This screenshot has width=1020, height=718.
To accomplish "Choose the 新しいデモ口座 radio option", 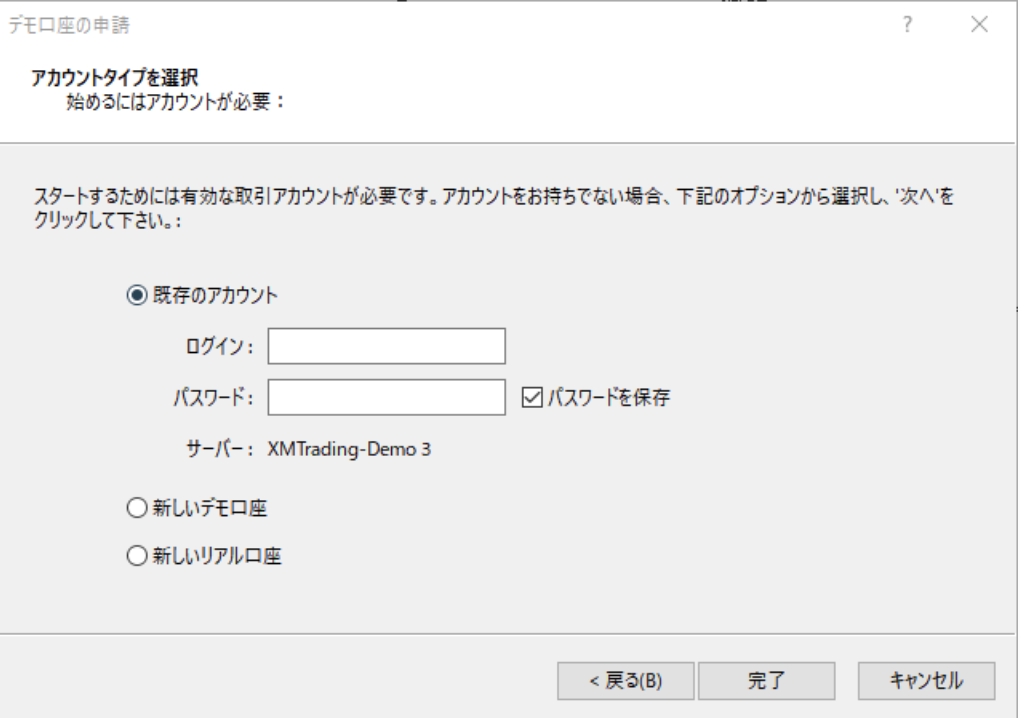I will point(136,508).
